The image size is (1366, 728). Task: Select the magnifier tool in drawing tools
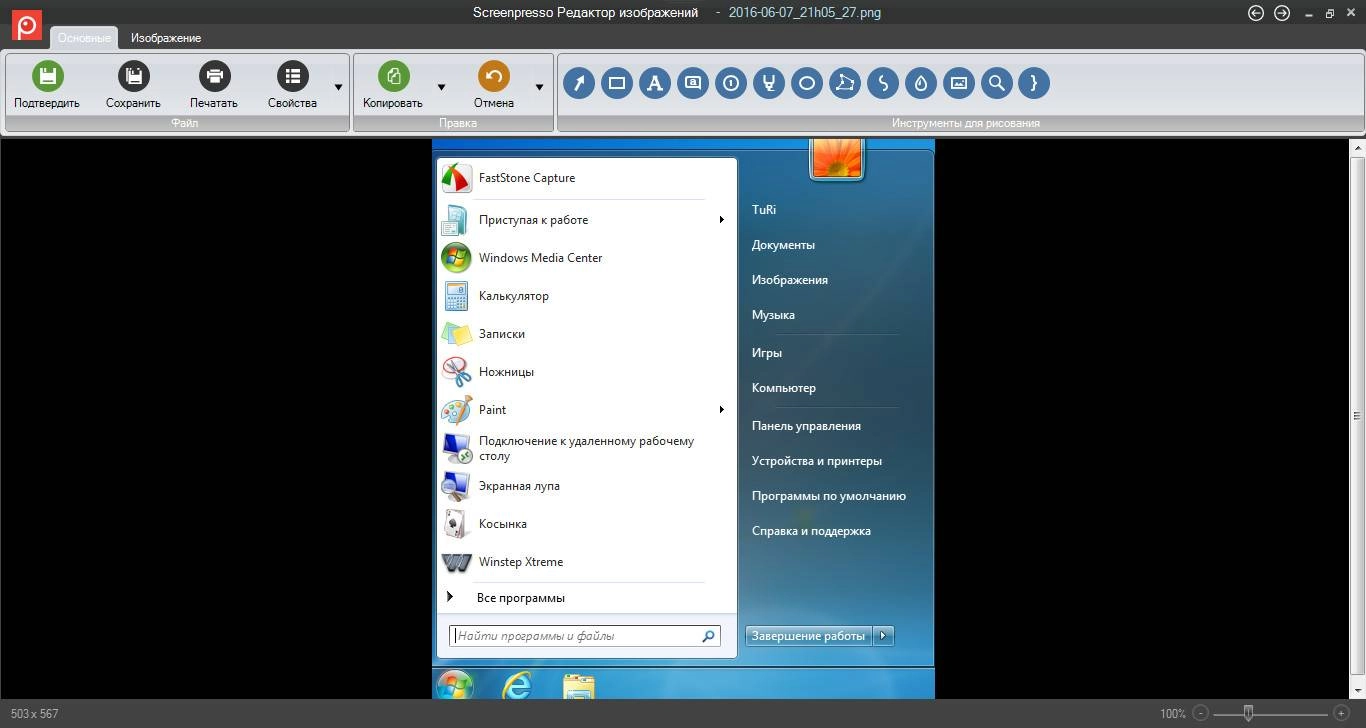tap(997, 83)
